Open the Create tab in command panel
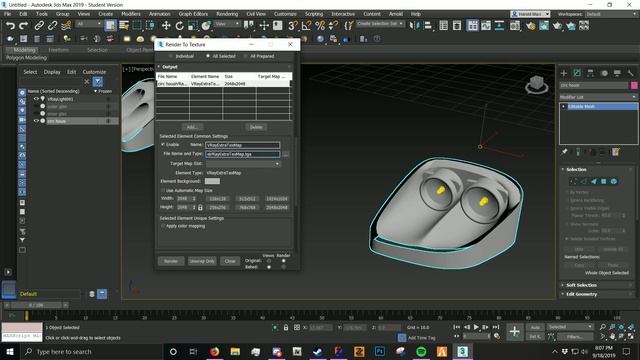Image resolution: width=640 pixels, height=360 pixels. pyautogui.click(x=564, y=73)
